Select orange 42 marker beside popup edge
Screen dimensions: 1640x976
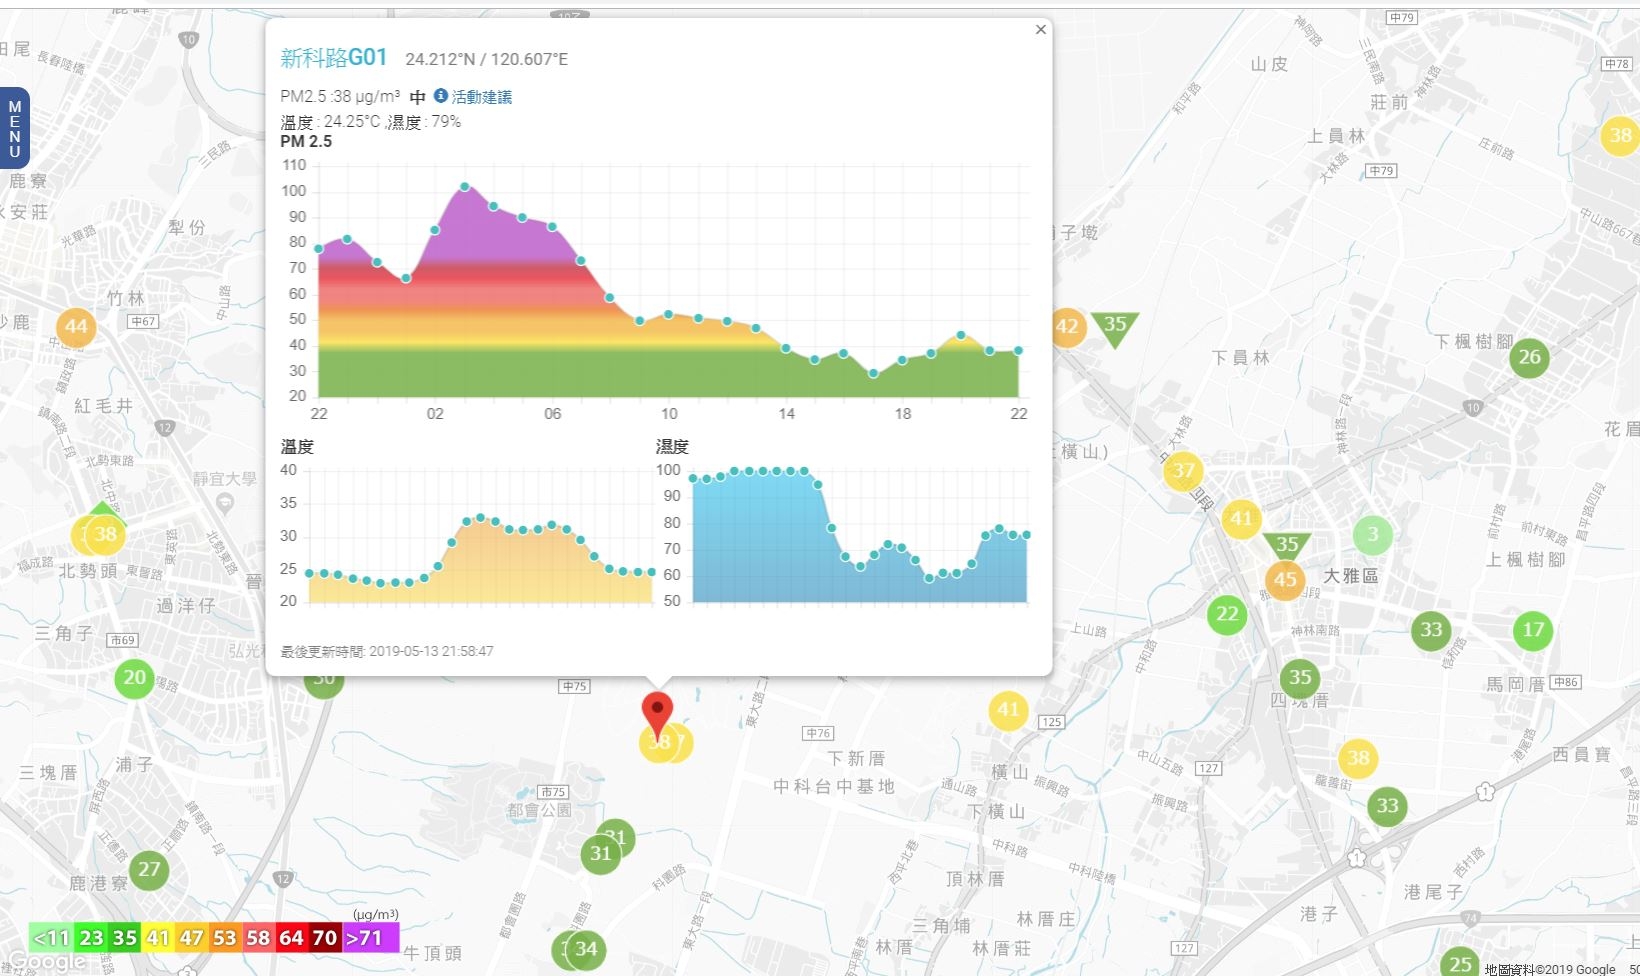point(1067,327)
